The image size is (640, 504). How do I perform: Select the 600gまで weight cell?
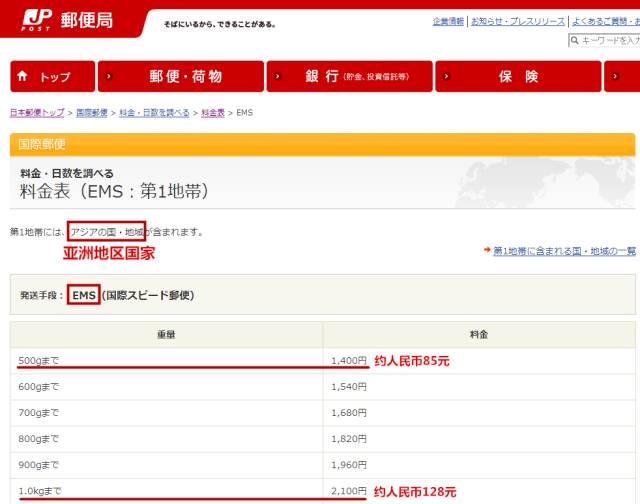pyautogui.click(x=167, y=387)
